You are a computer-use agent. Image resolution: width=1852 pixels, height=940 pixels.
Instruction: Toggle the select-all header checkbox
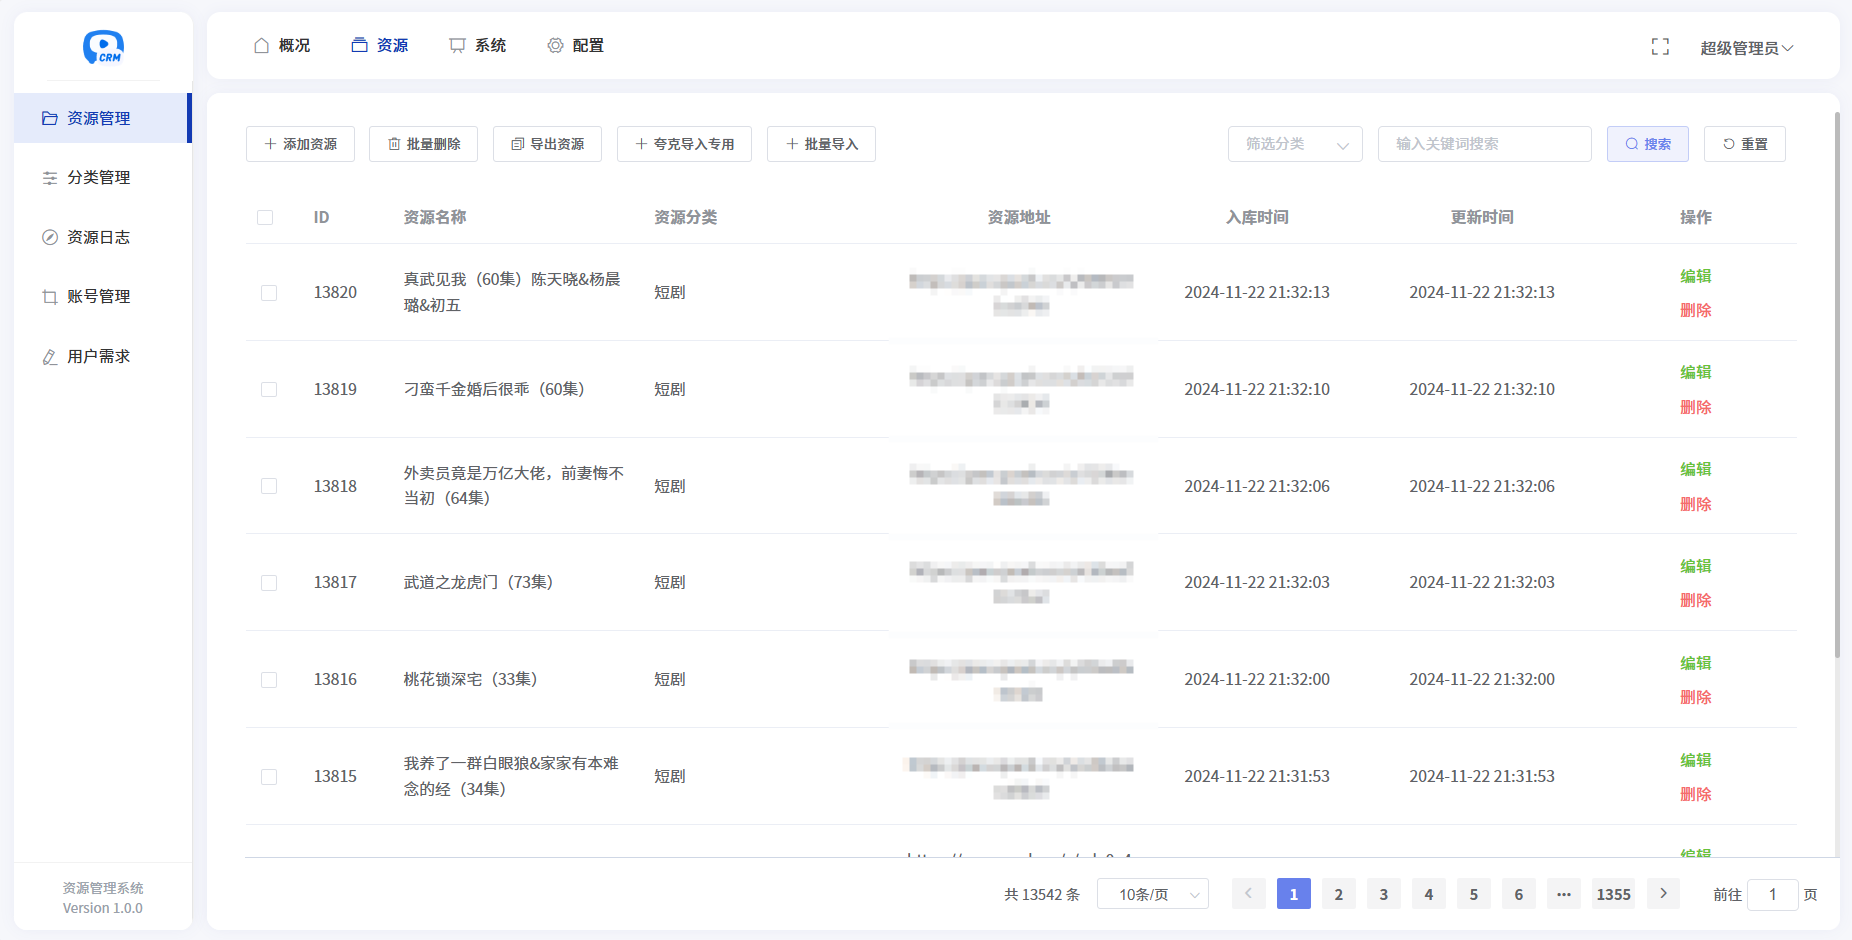265,218
